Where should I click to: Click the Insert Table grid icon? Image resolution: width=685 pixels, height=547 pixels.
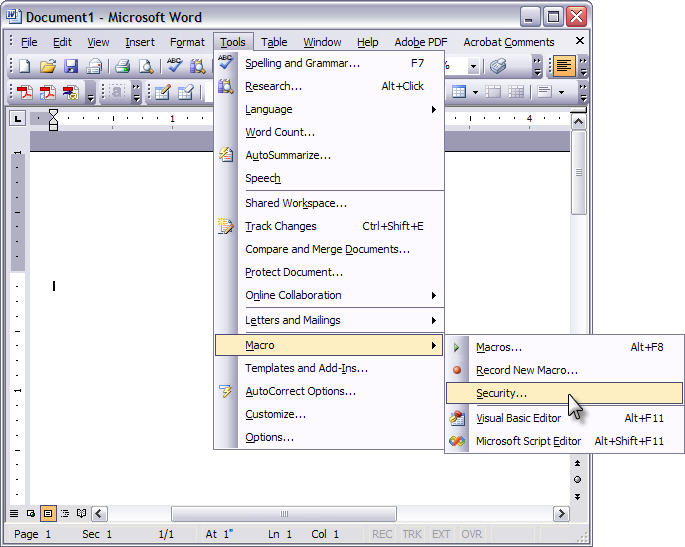pos(459,92)
